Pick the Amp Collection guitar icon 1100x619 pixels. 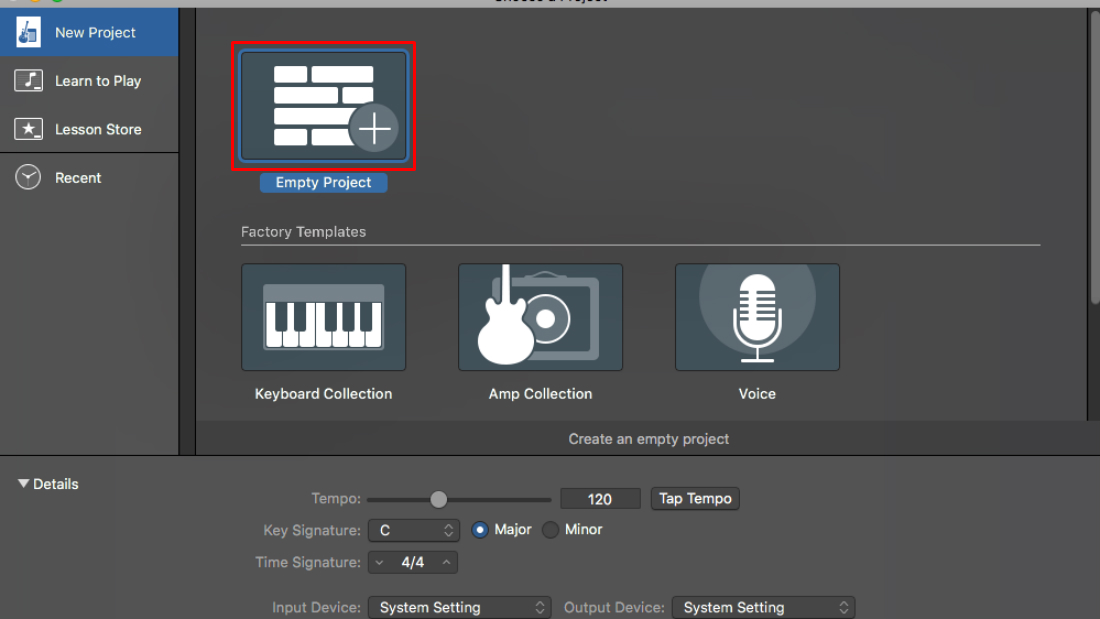click(x=540, y=317)
